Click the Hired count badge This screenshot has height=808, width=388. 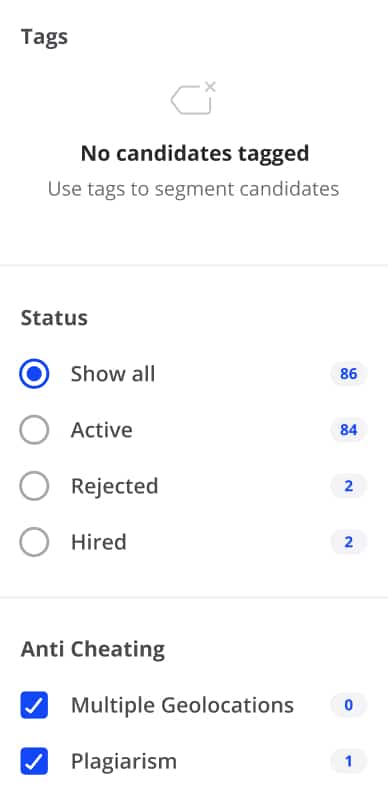pyautogui.click(x=349, y=542)
